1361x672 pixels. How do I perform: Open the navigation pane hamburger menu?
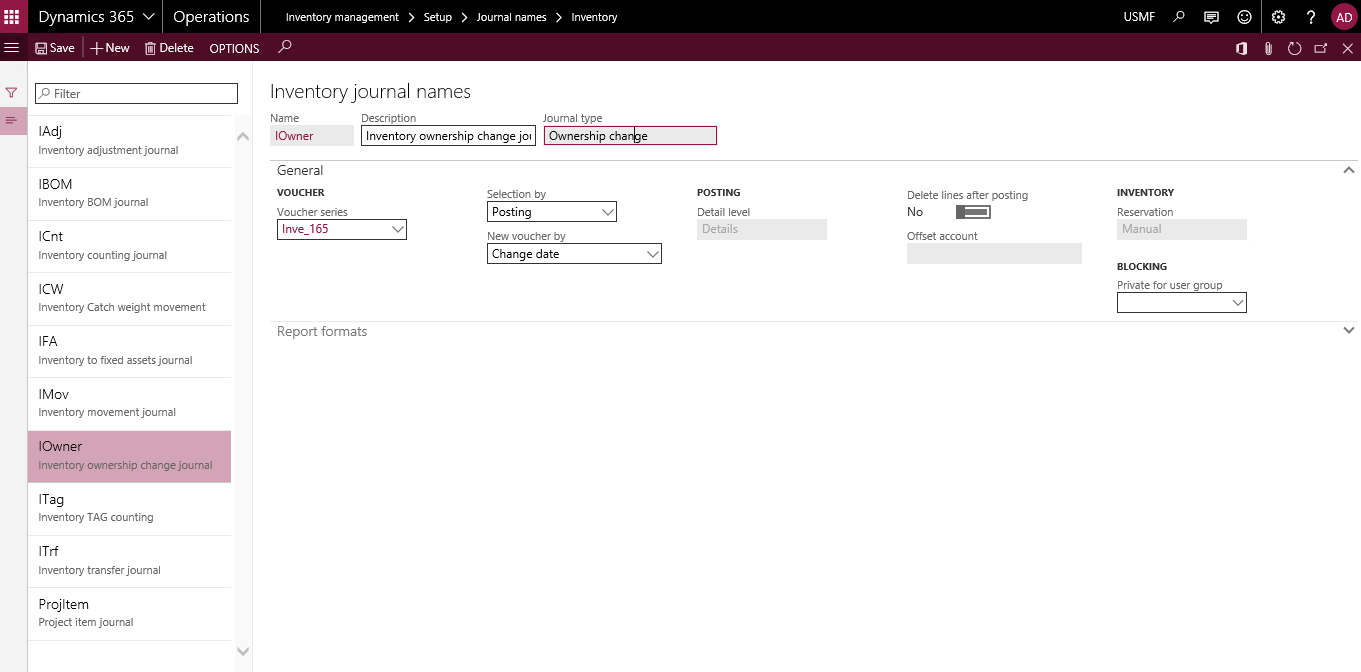coord(12,47)
